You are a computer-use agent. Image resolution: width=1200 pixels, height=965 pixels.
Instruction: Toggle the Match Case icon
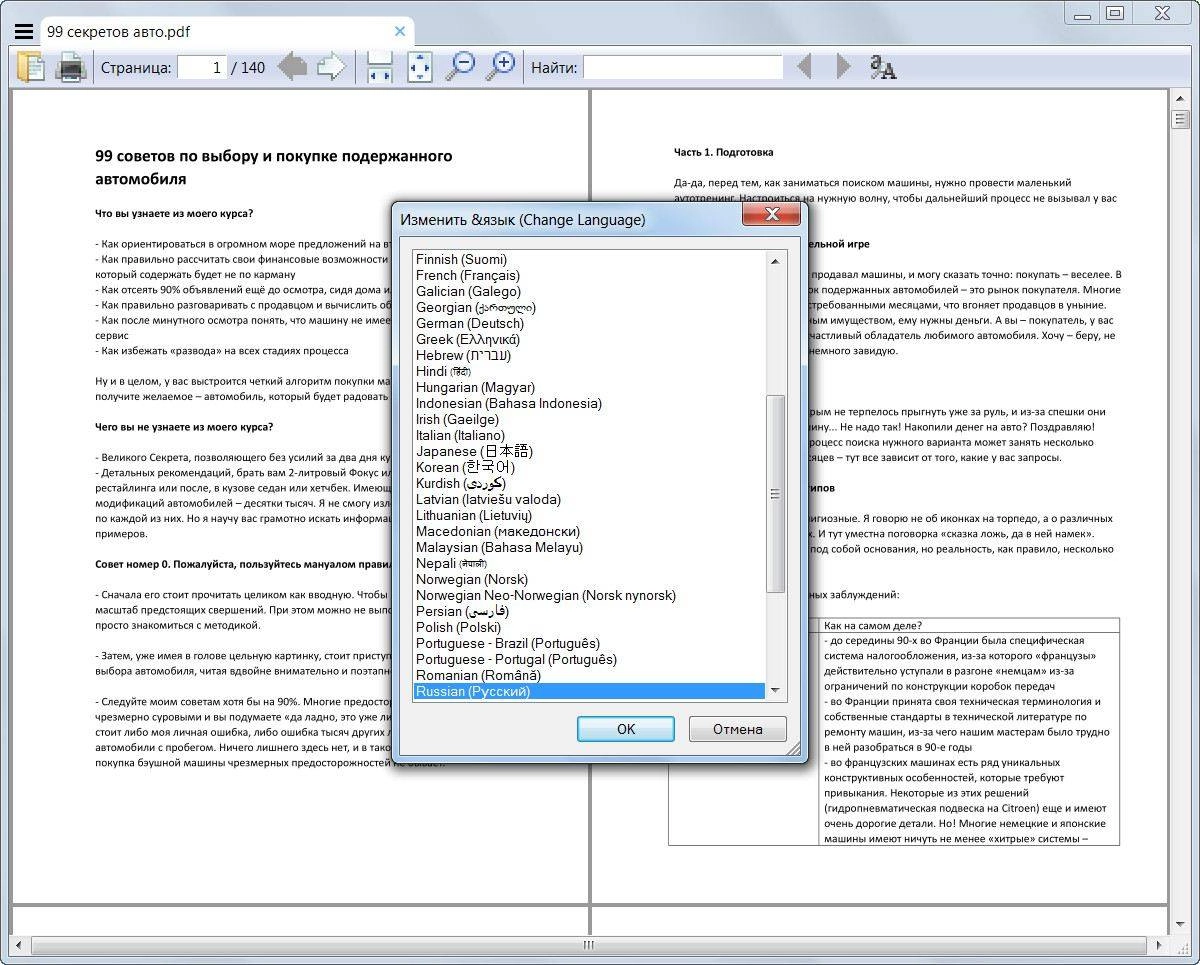point(883,67)
